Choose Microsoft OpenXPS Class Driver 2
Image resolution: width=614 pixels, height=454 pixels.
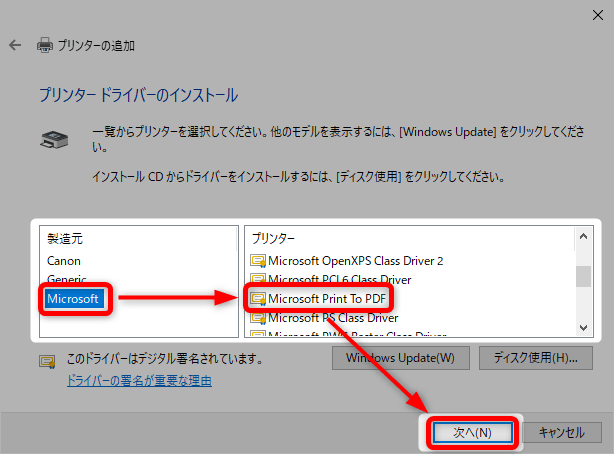[356, 261]
